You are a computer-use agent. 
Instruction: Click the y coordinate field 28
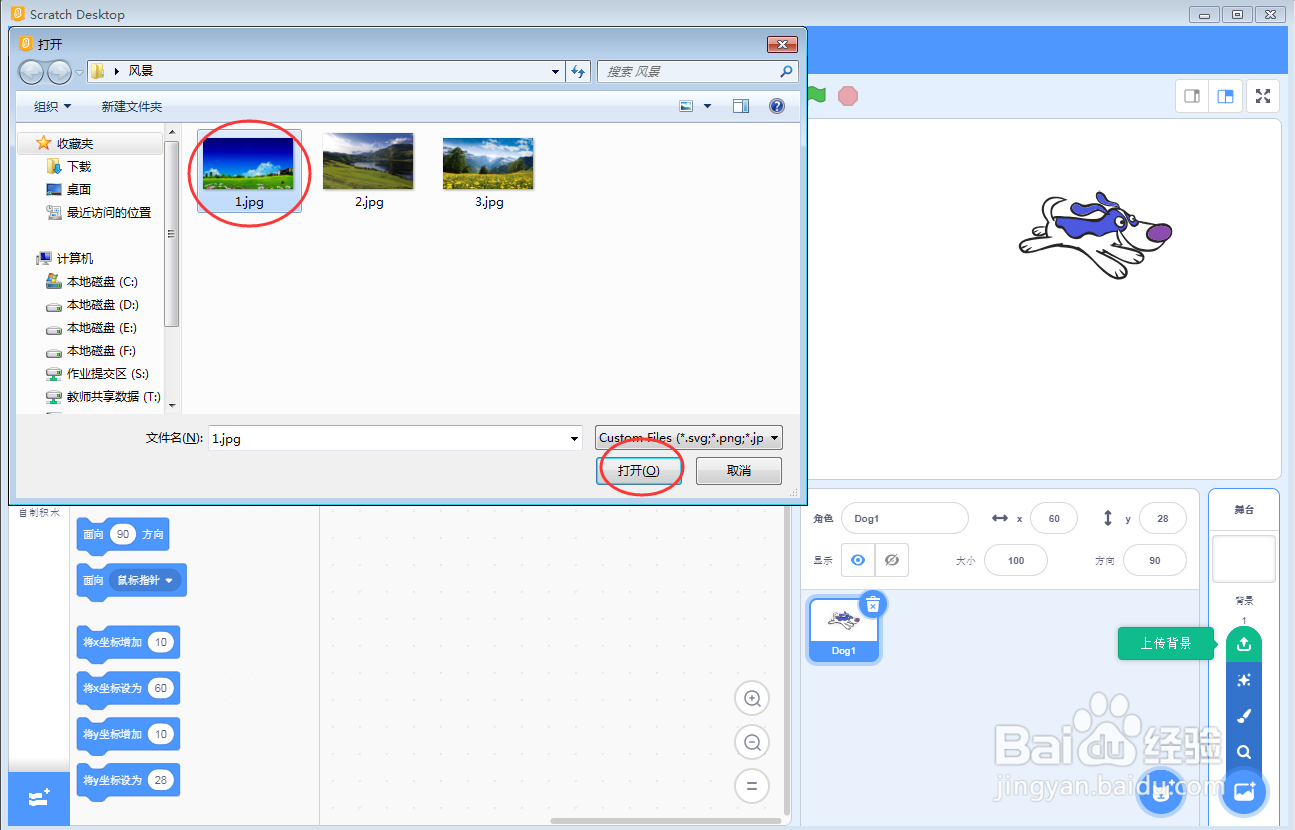pyautogui.click(x=1162, y=519)
